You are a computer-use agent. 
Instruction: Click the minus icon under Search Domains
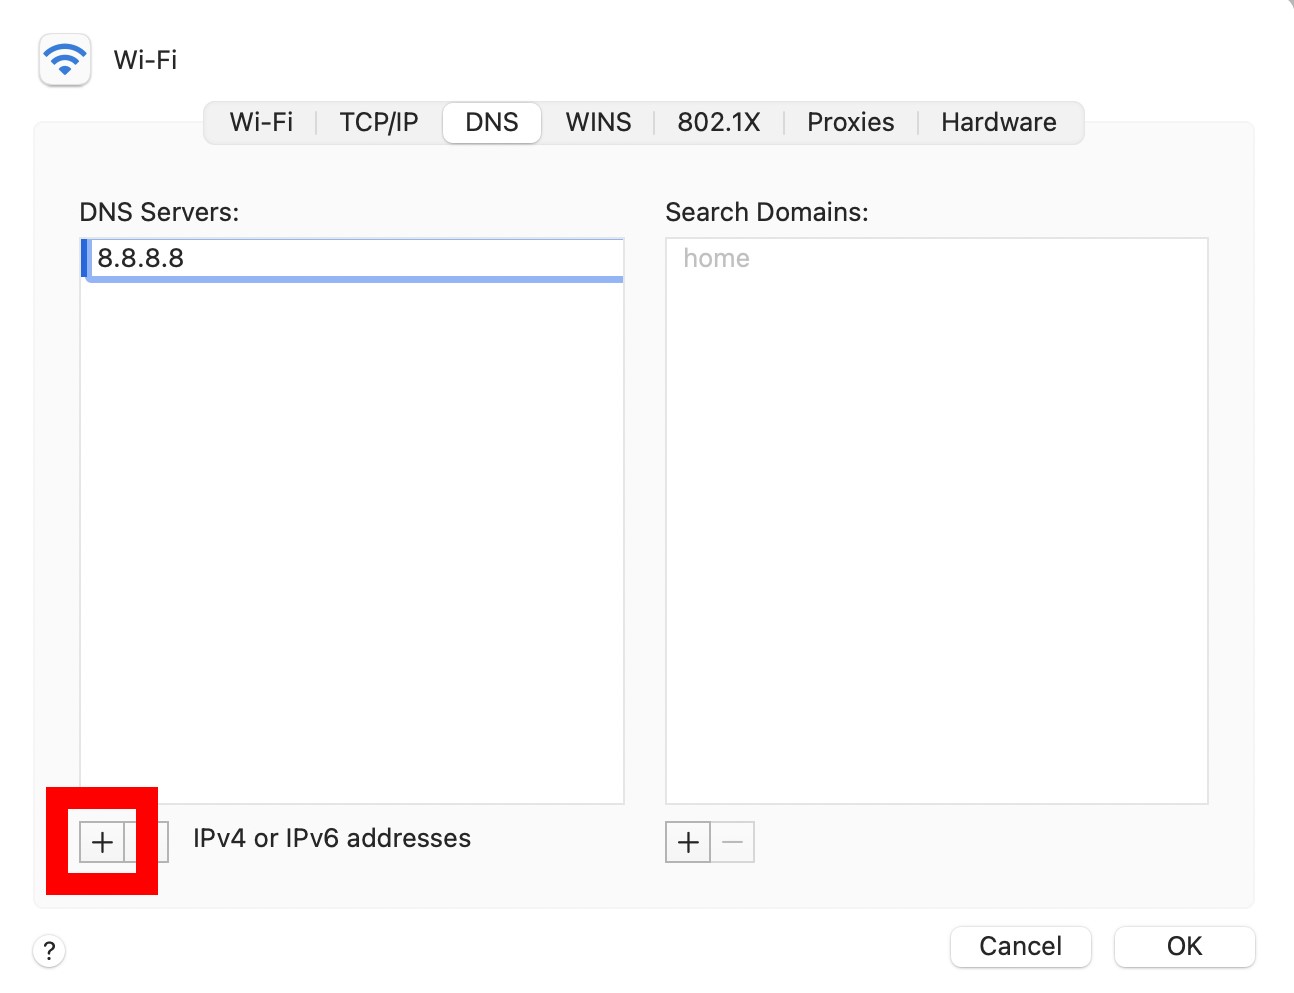tap(733, 841)
